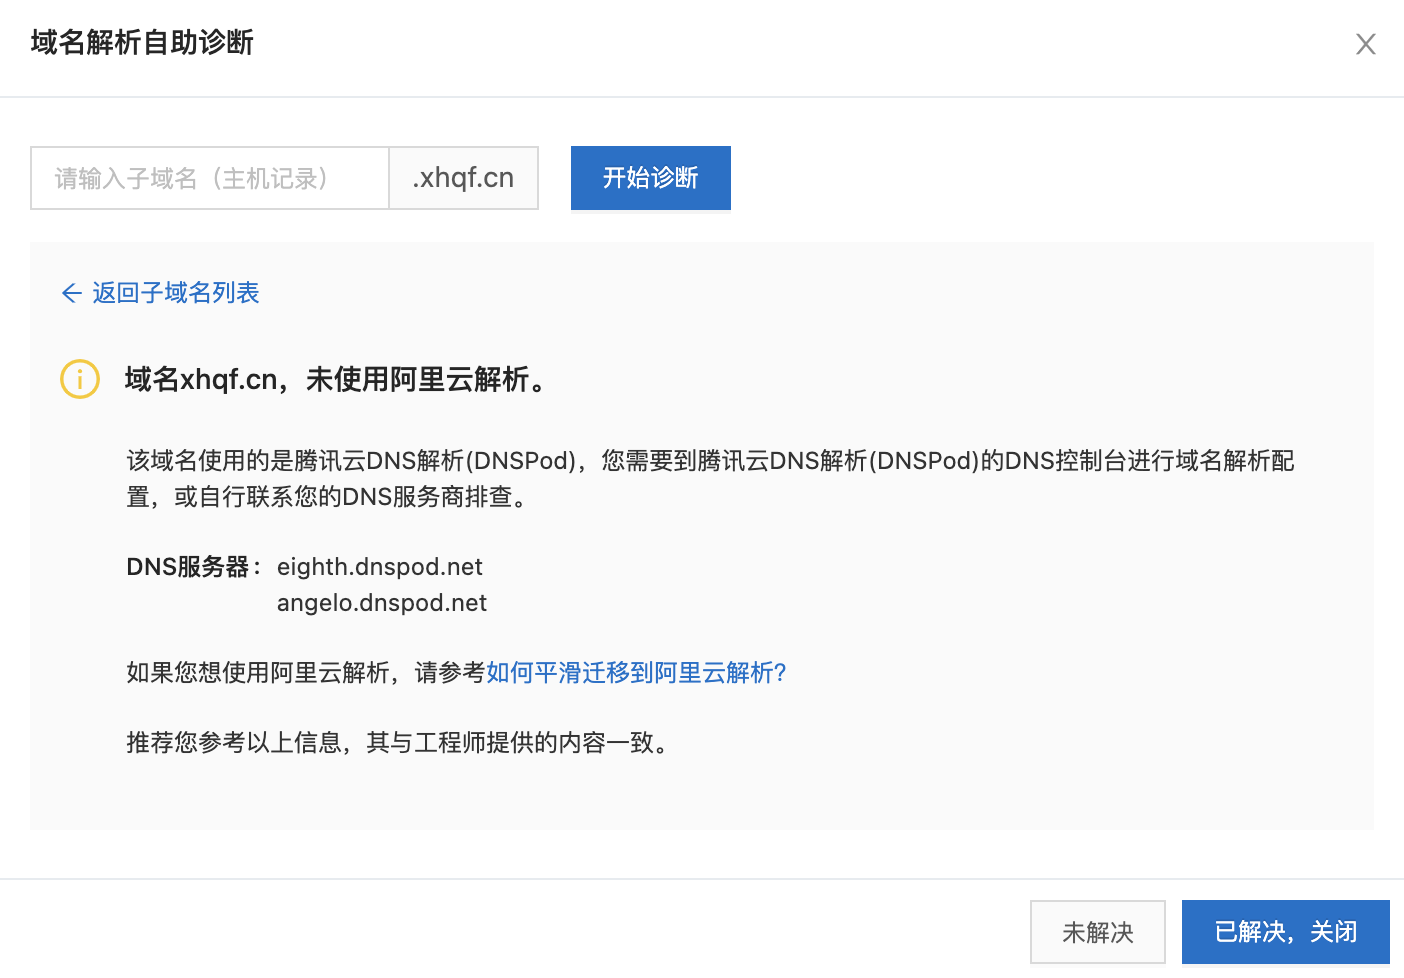Viewport: 1404px width, 978px height.
Task: Click the yellow info icon
Action: [80, 379]
